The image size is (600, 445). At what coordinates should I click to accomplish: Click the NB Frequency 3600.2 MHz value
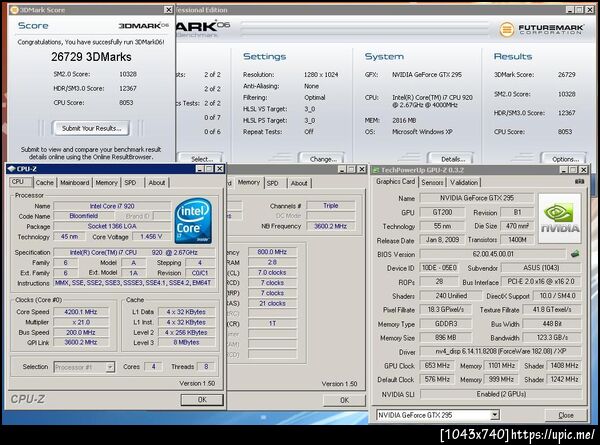[330, 226]
